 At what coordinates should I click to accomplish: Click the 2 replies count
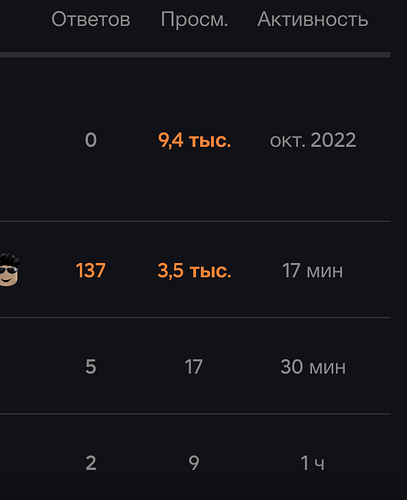(91, 463)
